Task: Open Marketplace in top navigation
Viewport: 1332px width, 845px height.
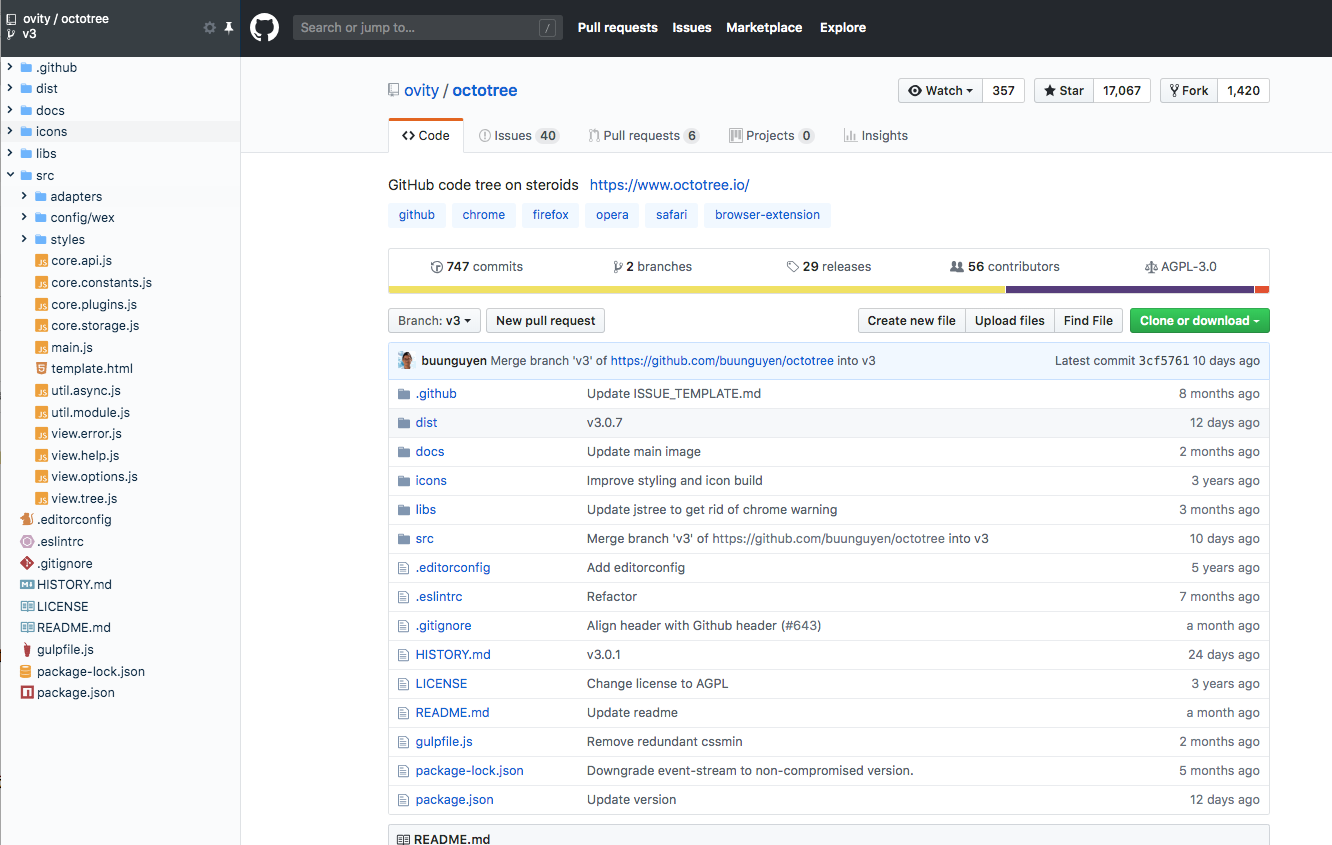Action: 764,28
